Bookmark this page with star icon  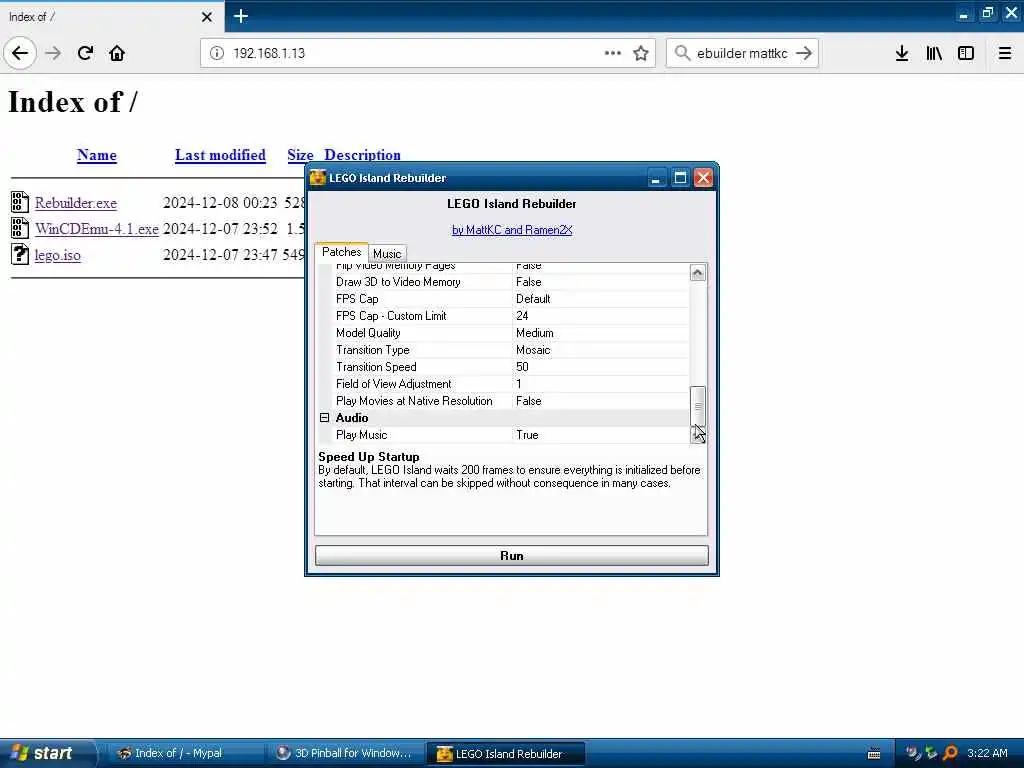[x=641, y=53]
